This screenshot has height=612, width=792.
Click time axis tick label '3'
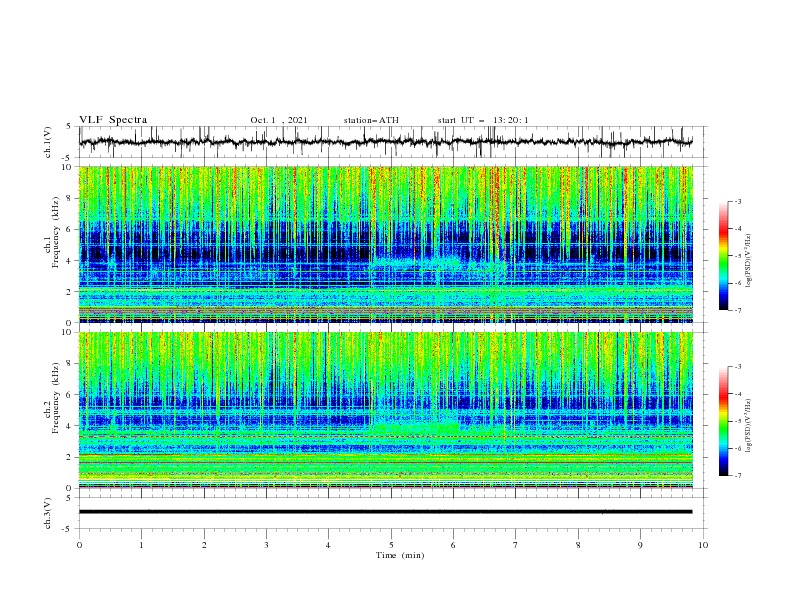(266, 545)
